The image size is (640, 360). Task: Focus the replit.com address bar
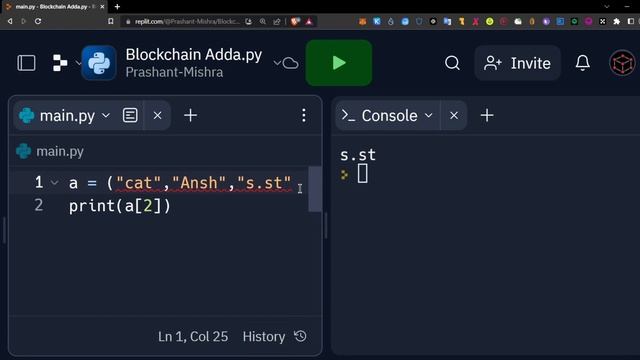pos(187,22)
